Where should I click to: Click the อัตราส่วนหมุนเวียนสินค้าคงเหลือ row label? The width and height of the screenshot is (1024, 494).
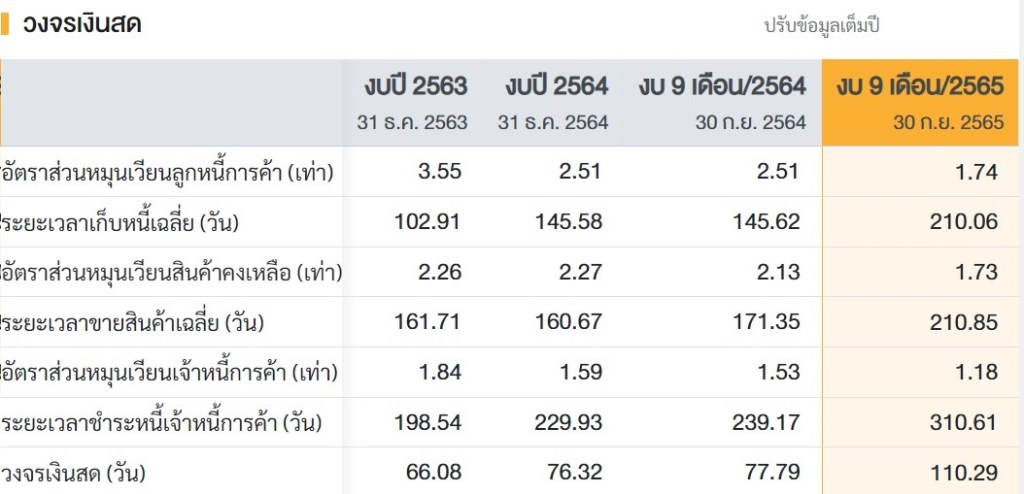point(170,272)
